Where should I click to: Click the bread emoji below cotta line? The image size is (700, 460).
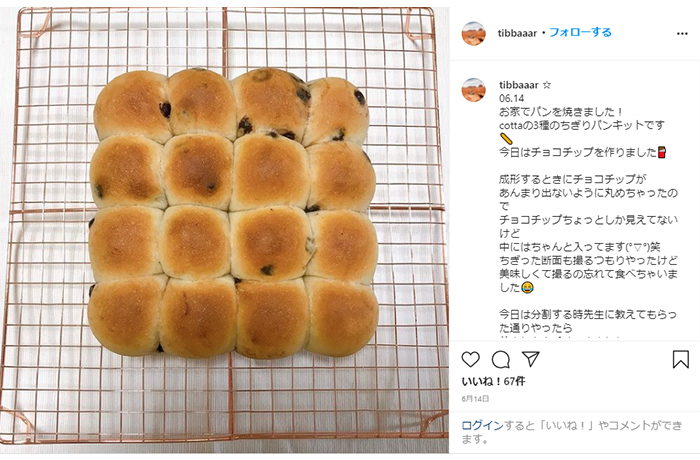505,139
